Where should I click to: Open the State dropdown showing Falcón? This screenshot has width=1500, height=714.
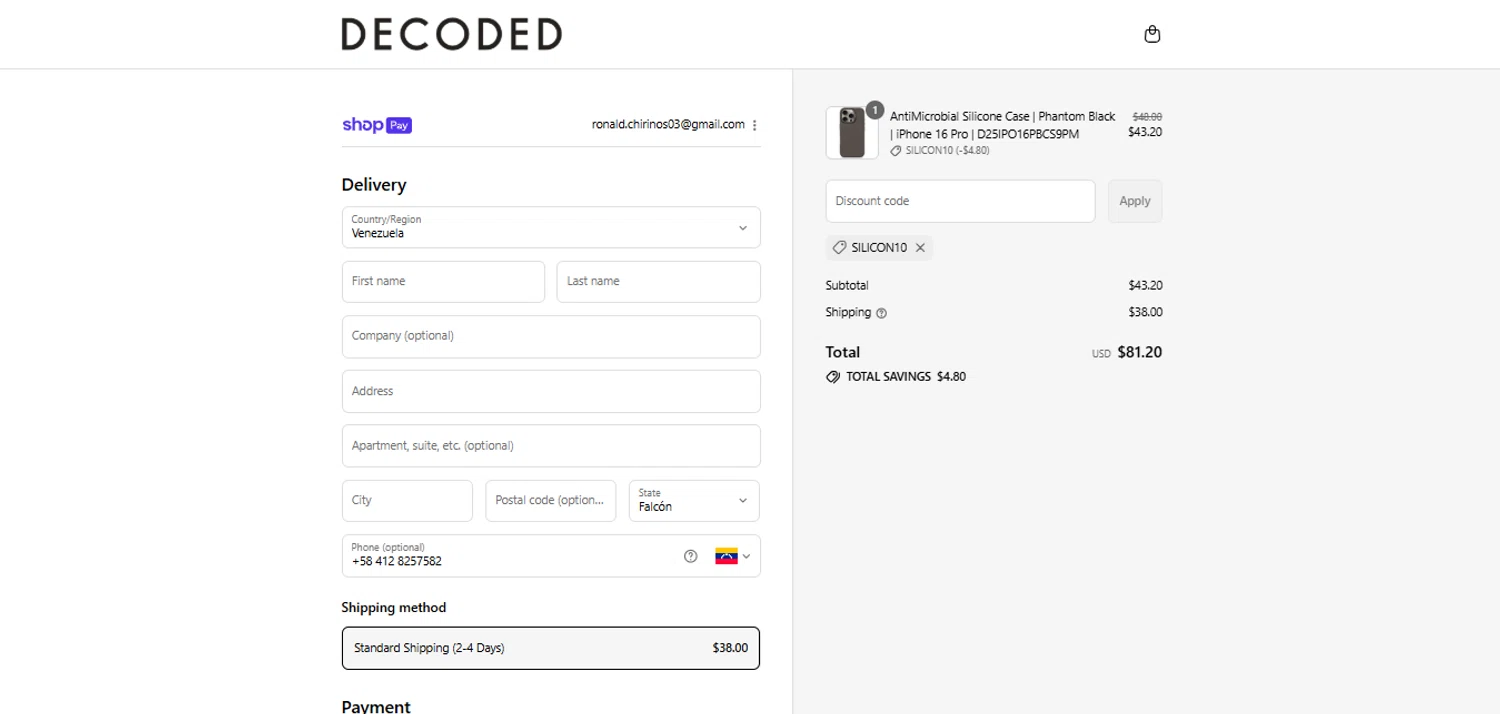pos(694,500)
